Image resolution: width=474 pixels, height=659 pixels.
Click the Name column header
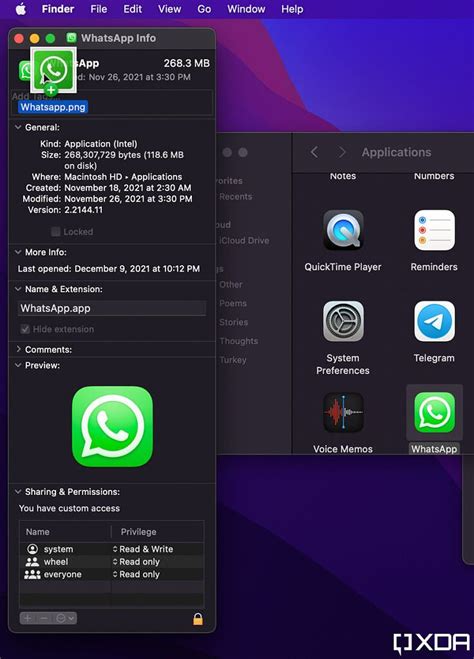click(37, 532)
